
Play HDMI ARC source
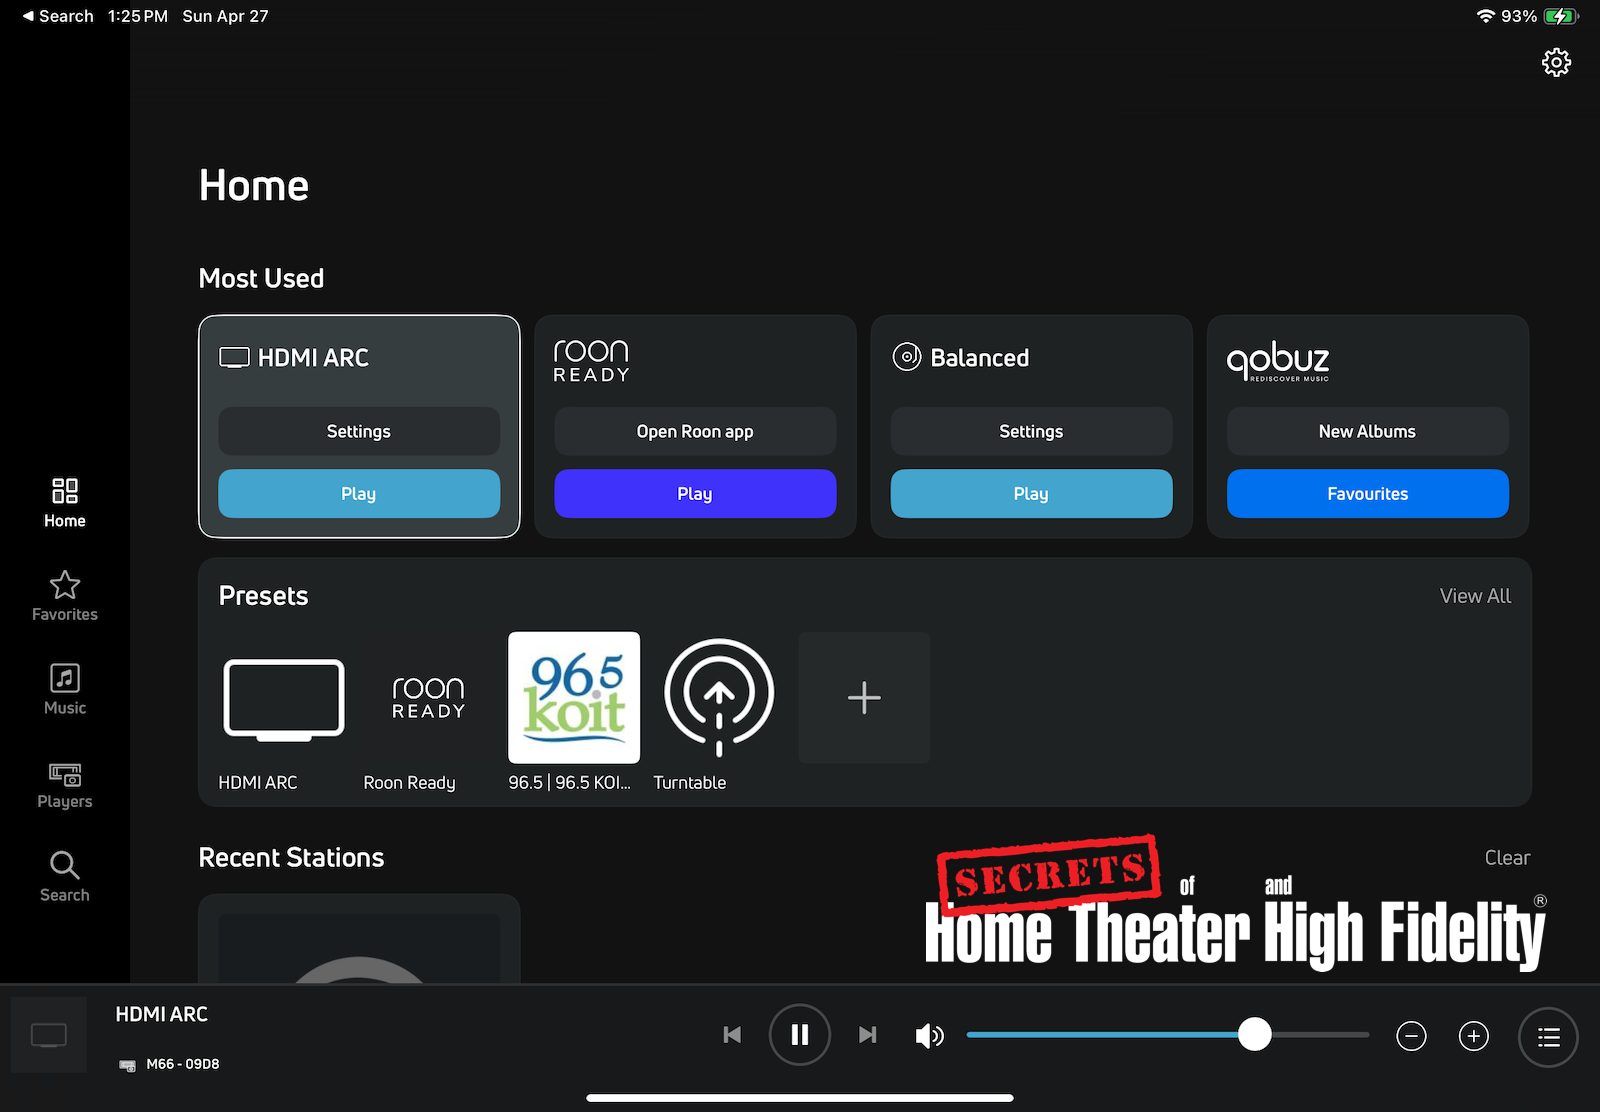[x=359, y=494]
